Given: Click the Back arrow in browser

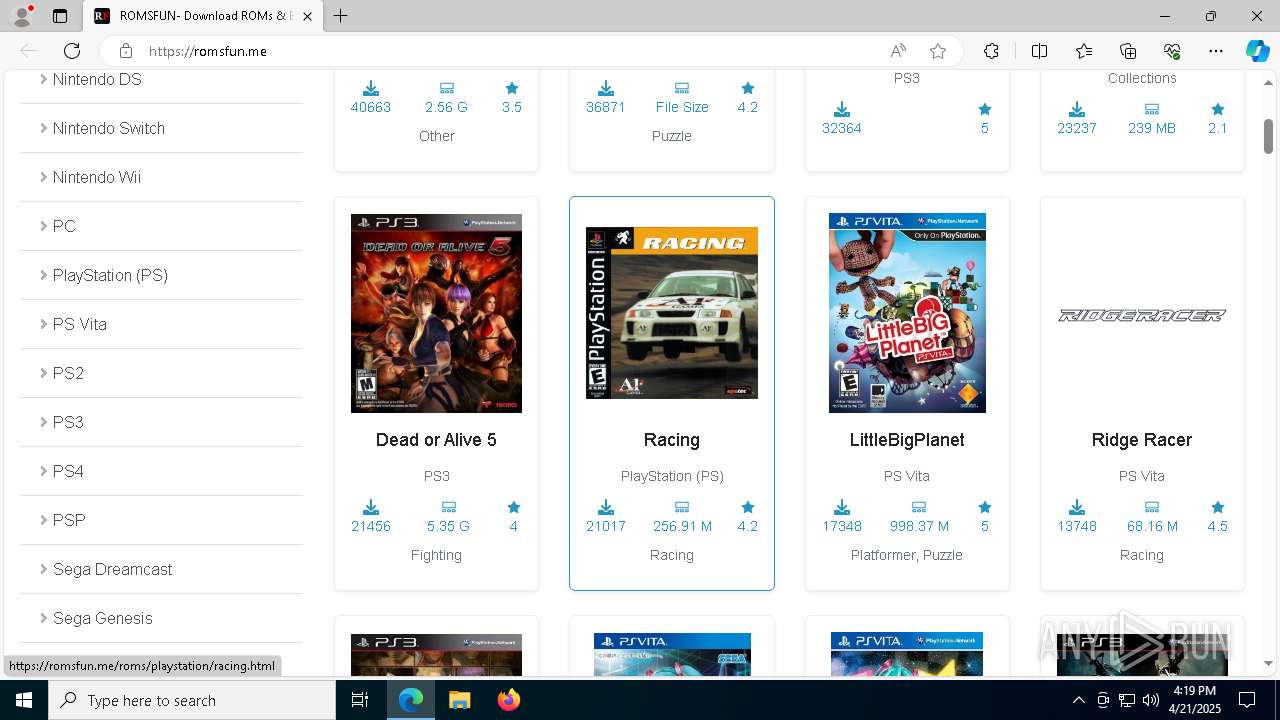Looking at the screenshot, I should click(28, 51).
